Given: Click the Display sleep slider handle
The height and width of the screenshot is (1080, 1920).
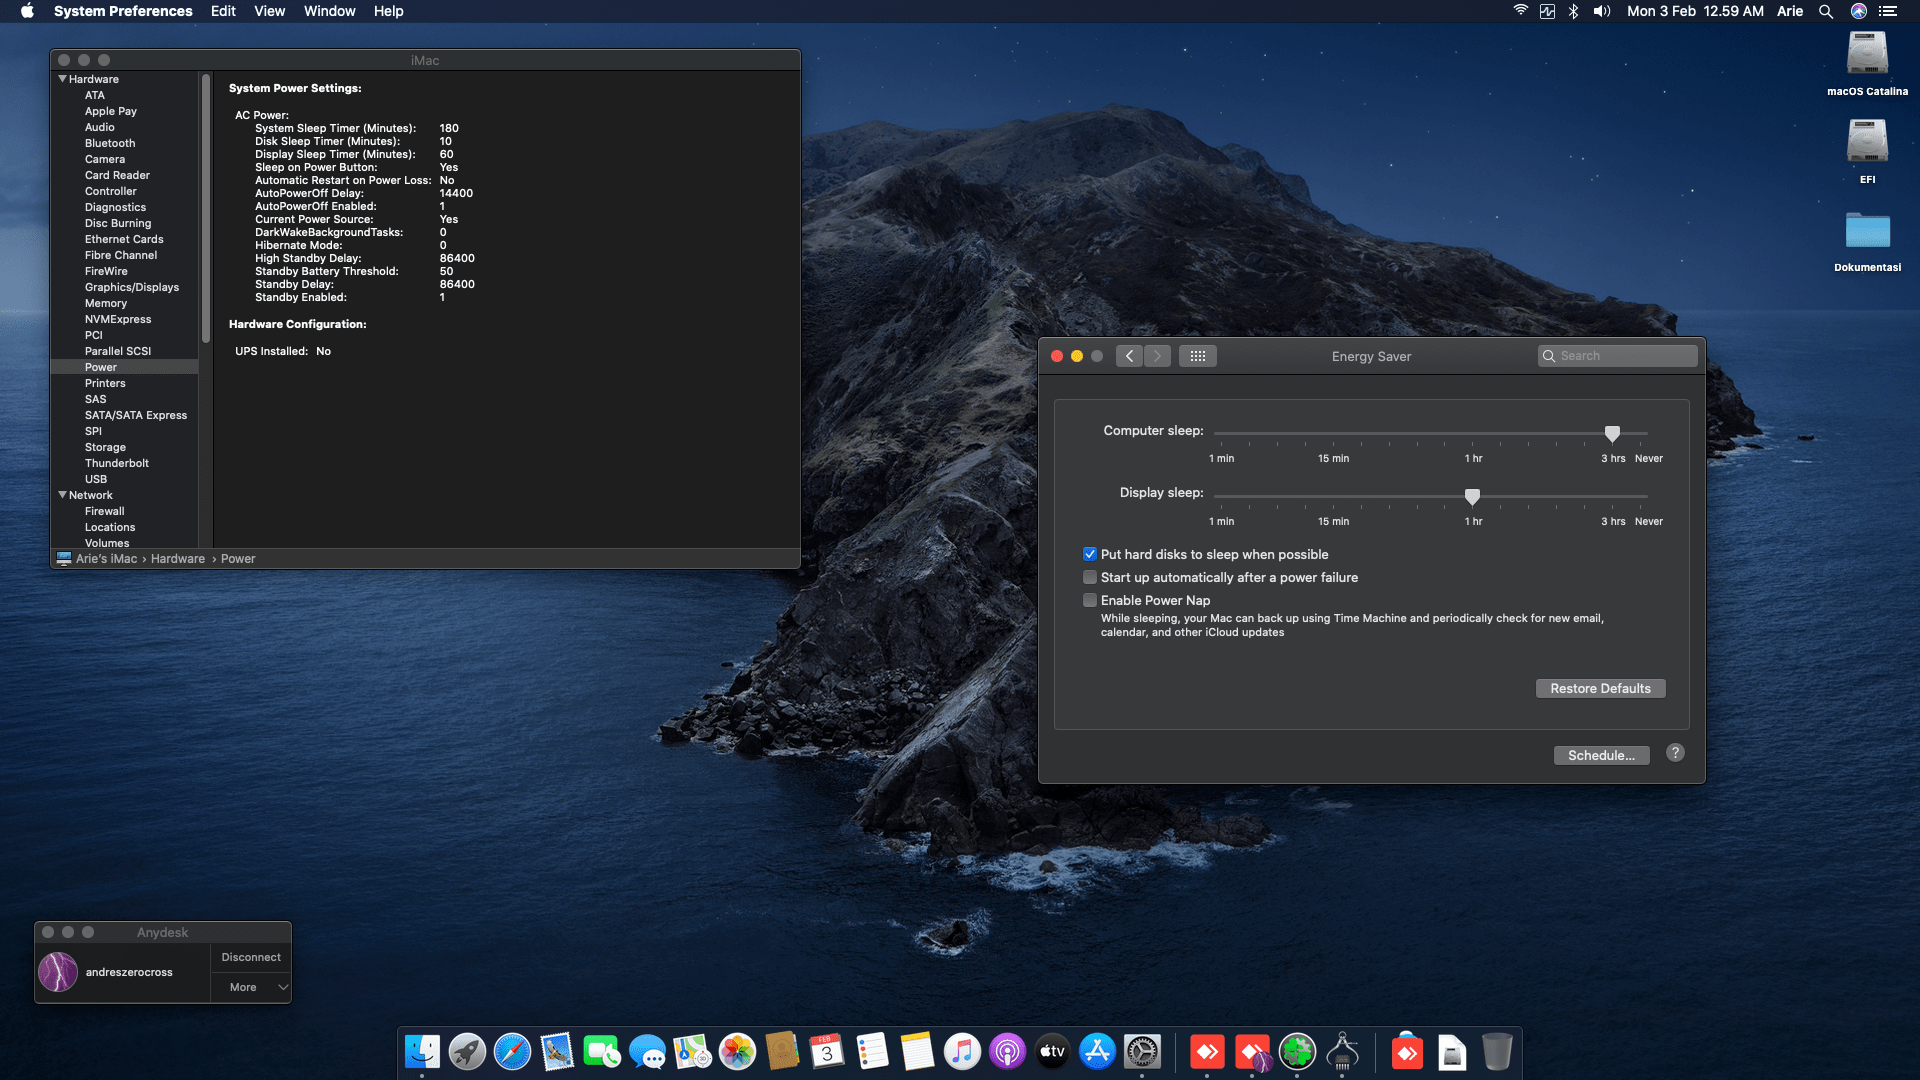Looking at the screenshot, I should [x=1472, y=496].
